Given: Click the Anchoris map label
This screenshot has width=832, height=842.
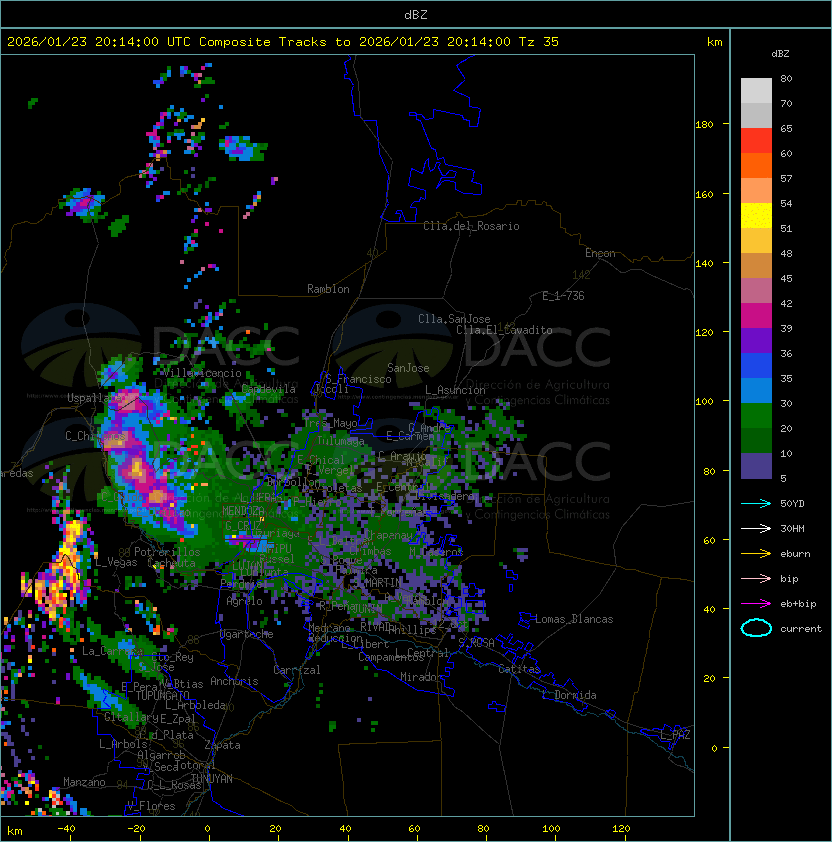Looking at the screenshot, I should coord(234,681).
